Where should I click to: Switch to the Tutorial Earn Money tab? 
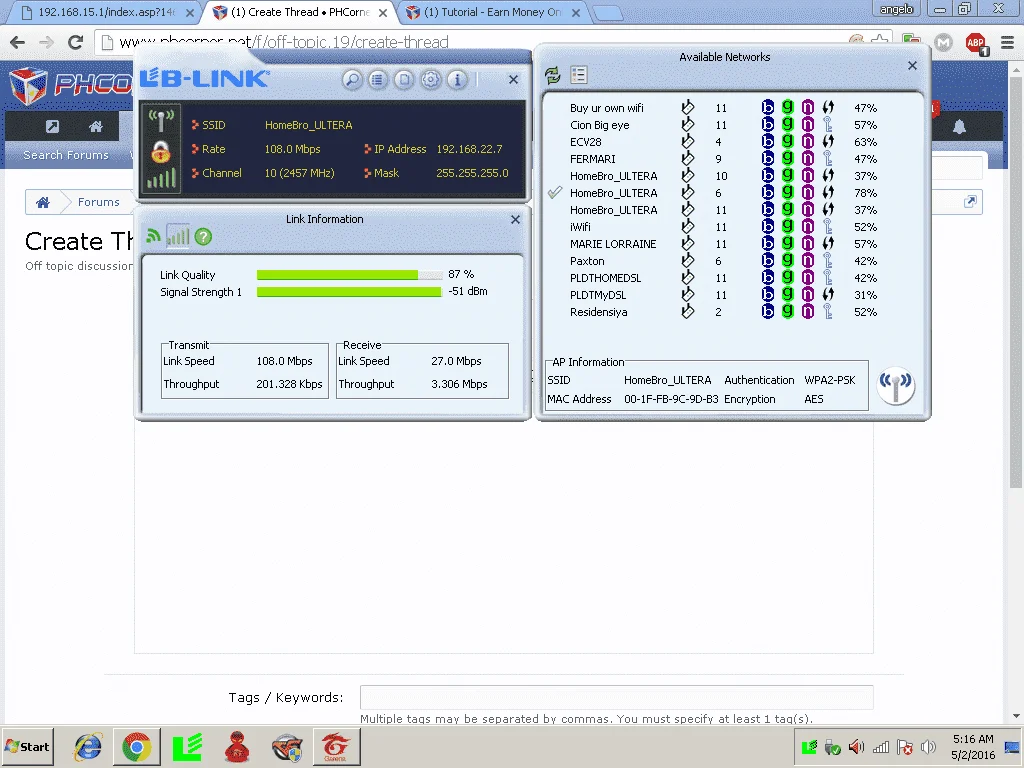pos(493,12)
